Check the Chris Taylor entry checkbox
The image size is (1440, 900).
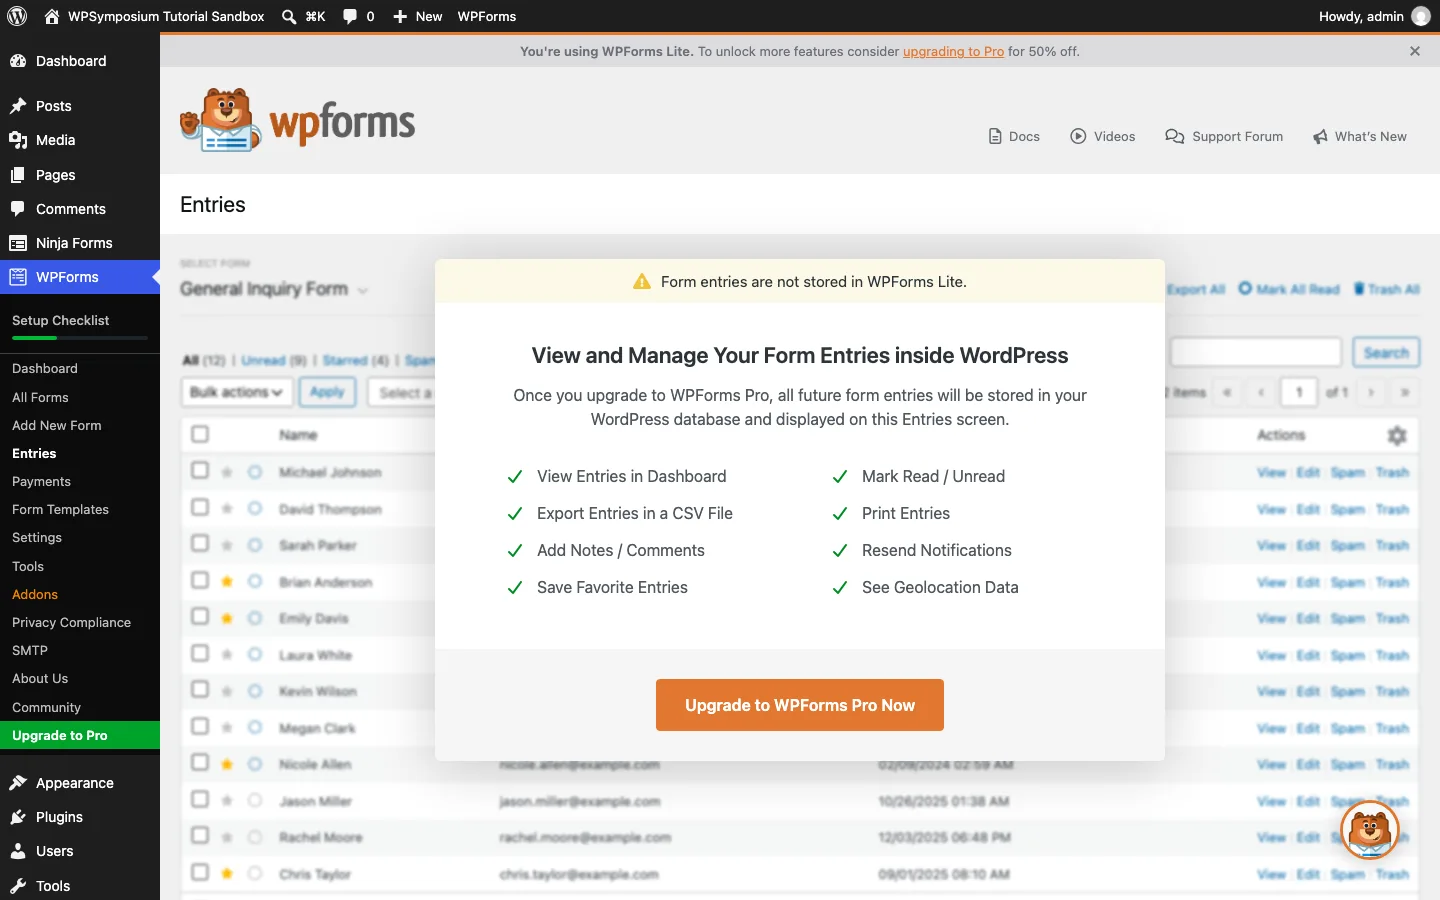(x=200, y=872)
